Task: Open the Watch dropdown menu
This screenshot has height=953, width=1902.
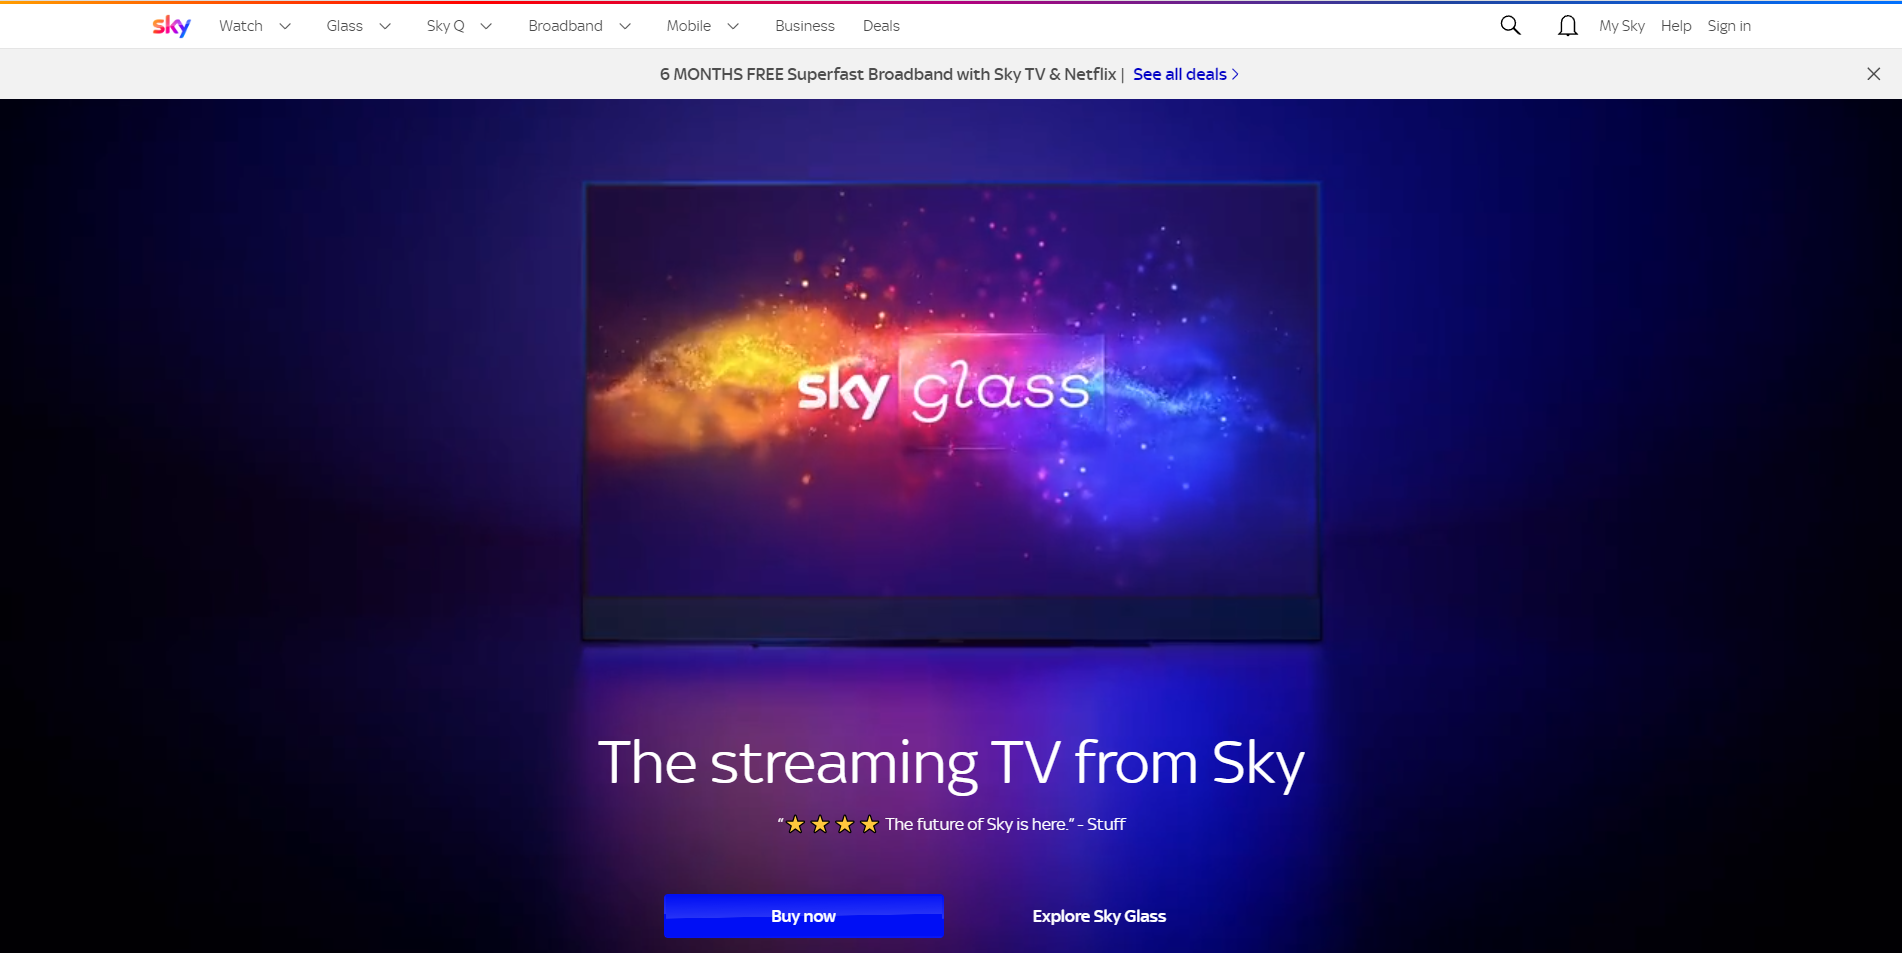Action: tap(240, 25)
